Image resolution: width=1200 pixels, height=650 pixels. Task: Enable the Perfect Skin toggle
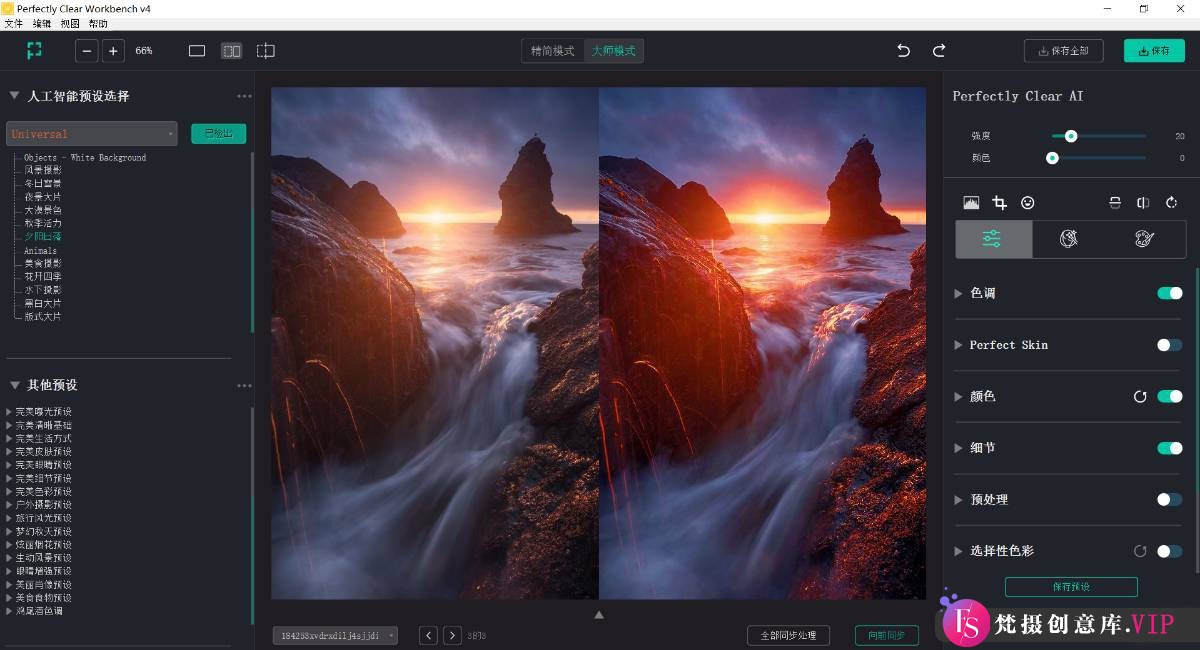point(1169,345)
